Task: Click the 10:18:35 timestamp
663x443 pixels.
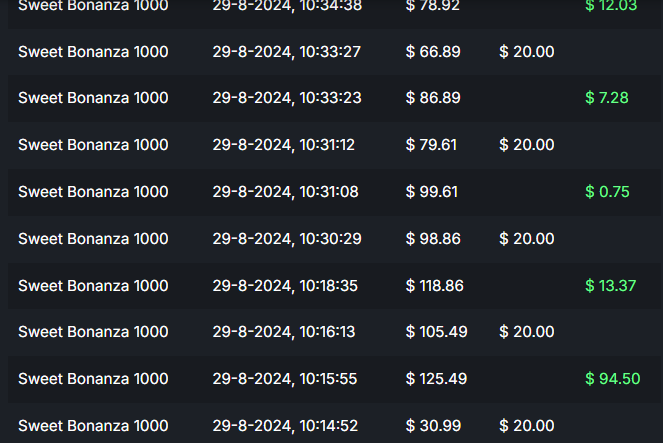Action: (x=285, y=286)
